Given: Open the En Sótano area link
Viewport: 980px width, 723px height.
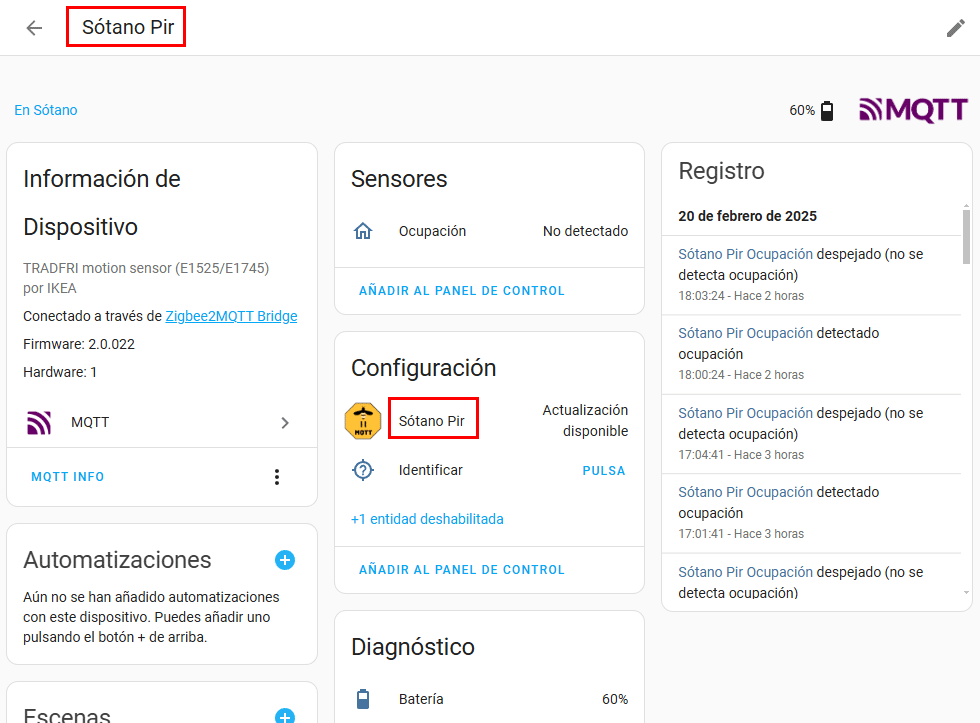Looking at the screenshot, I should coord(46,110).
